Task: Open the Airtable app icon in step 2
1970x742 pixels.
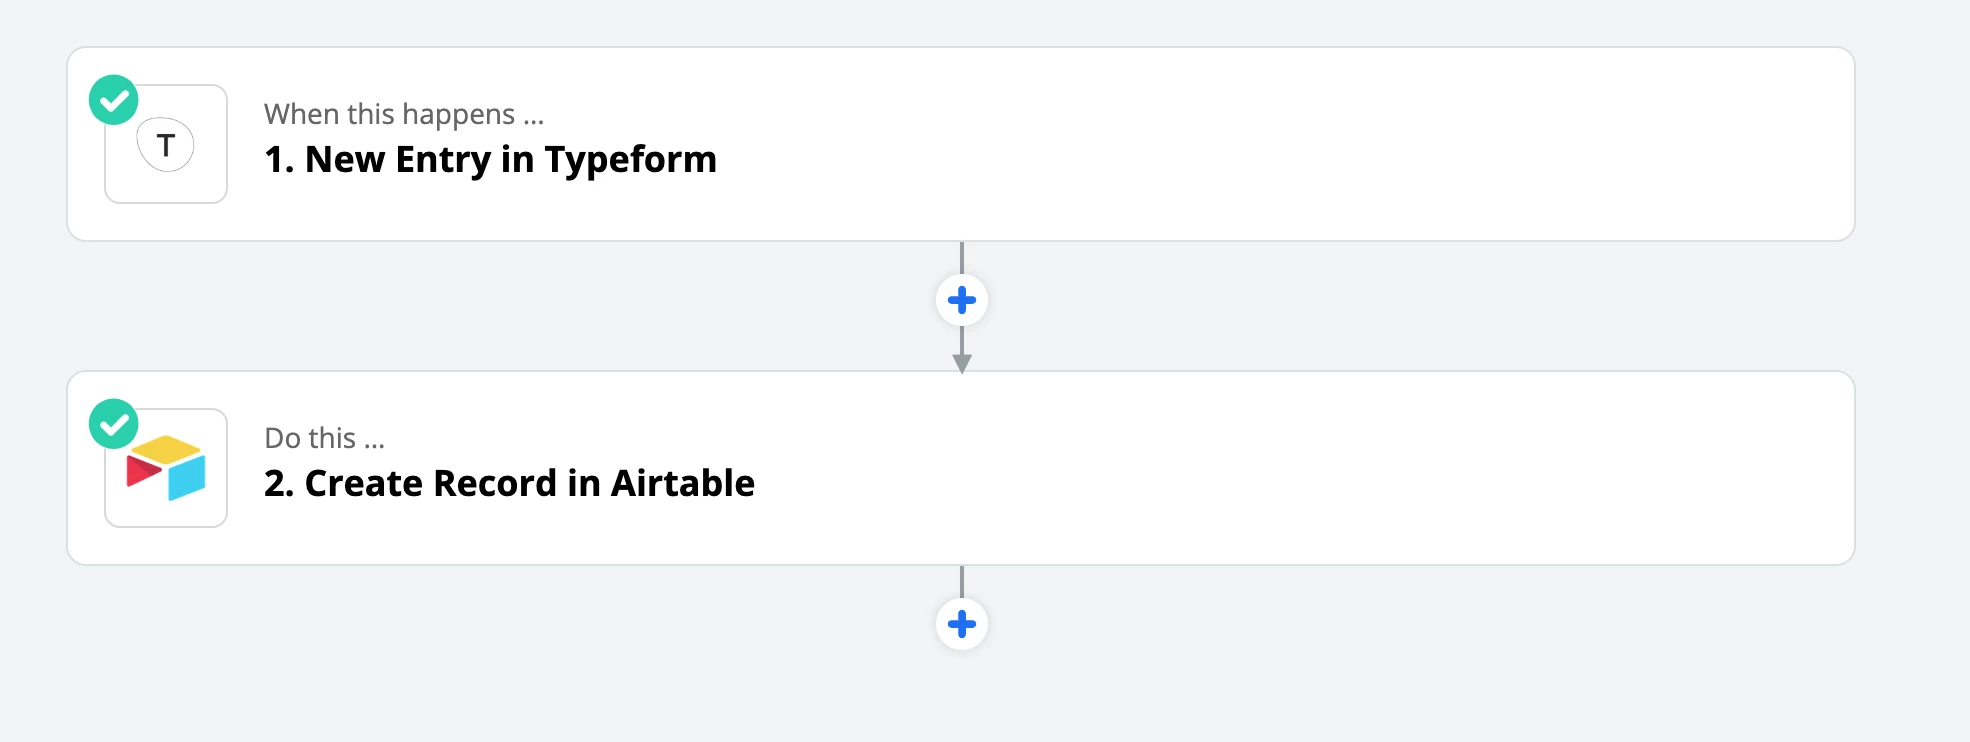Action: pos(166,468)
